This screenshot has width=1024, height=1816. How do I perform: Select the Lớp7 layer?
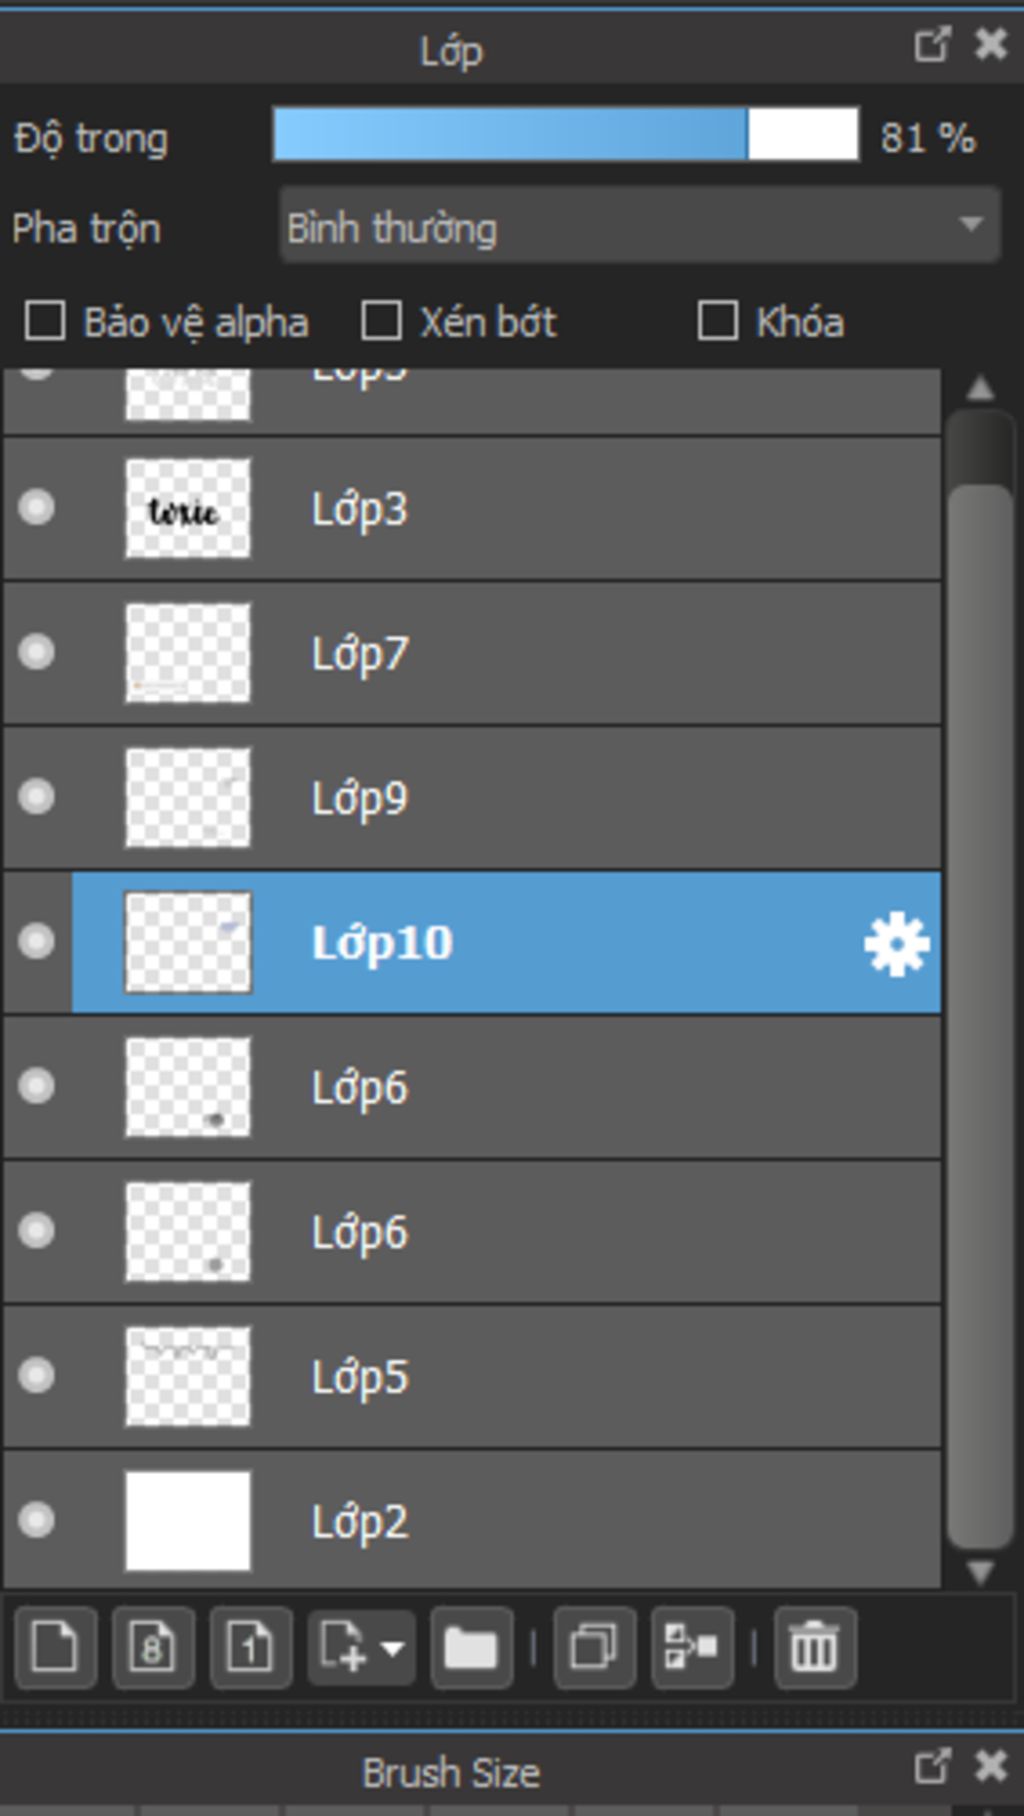point(472,654)
